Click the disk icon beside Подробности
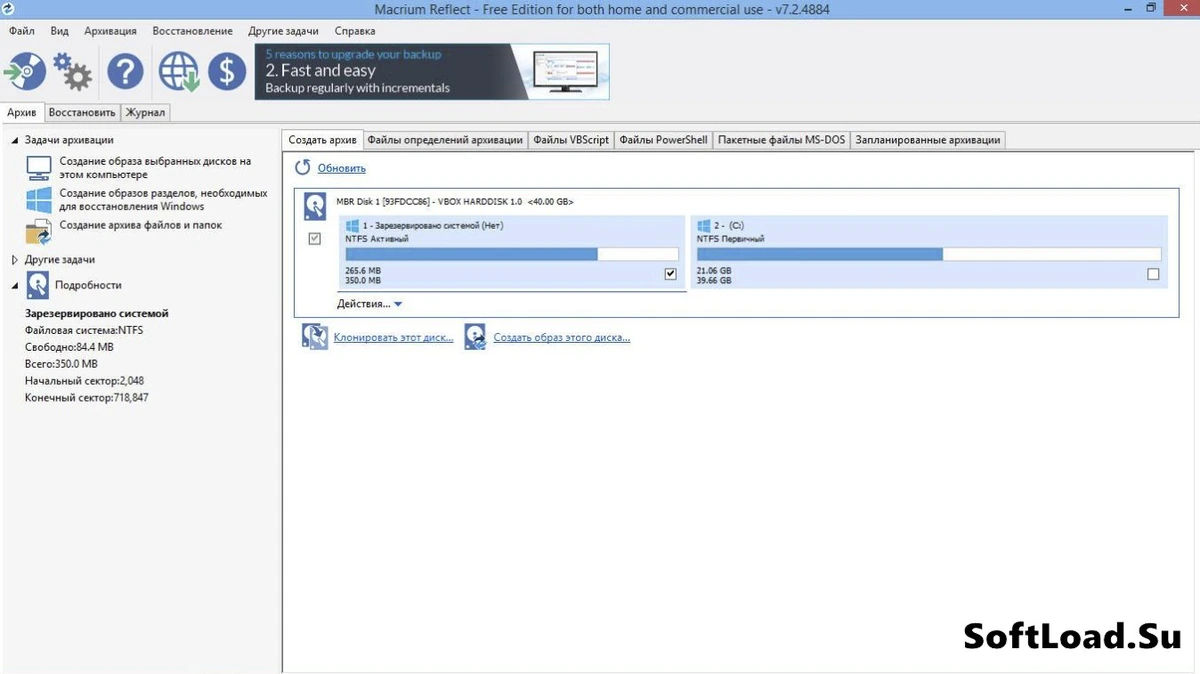 coord(37,286)
